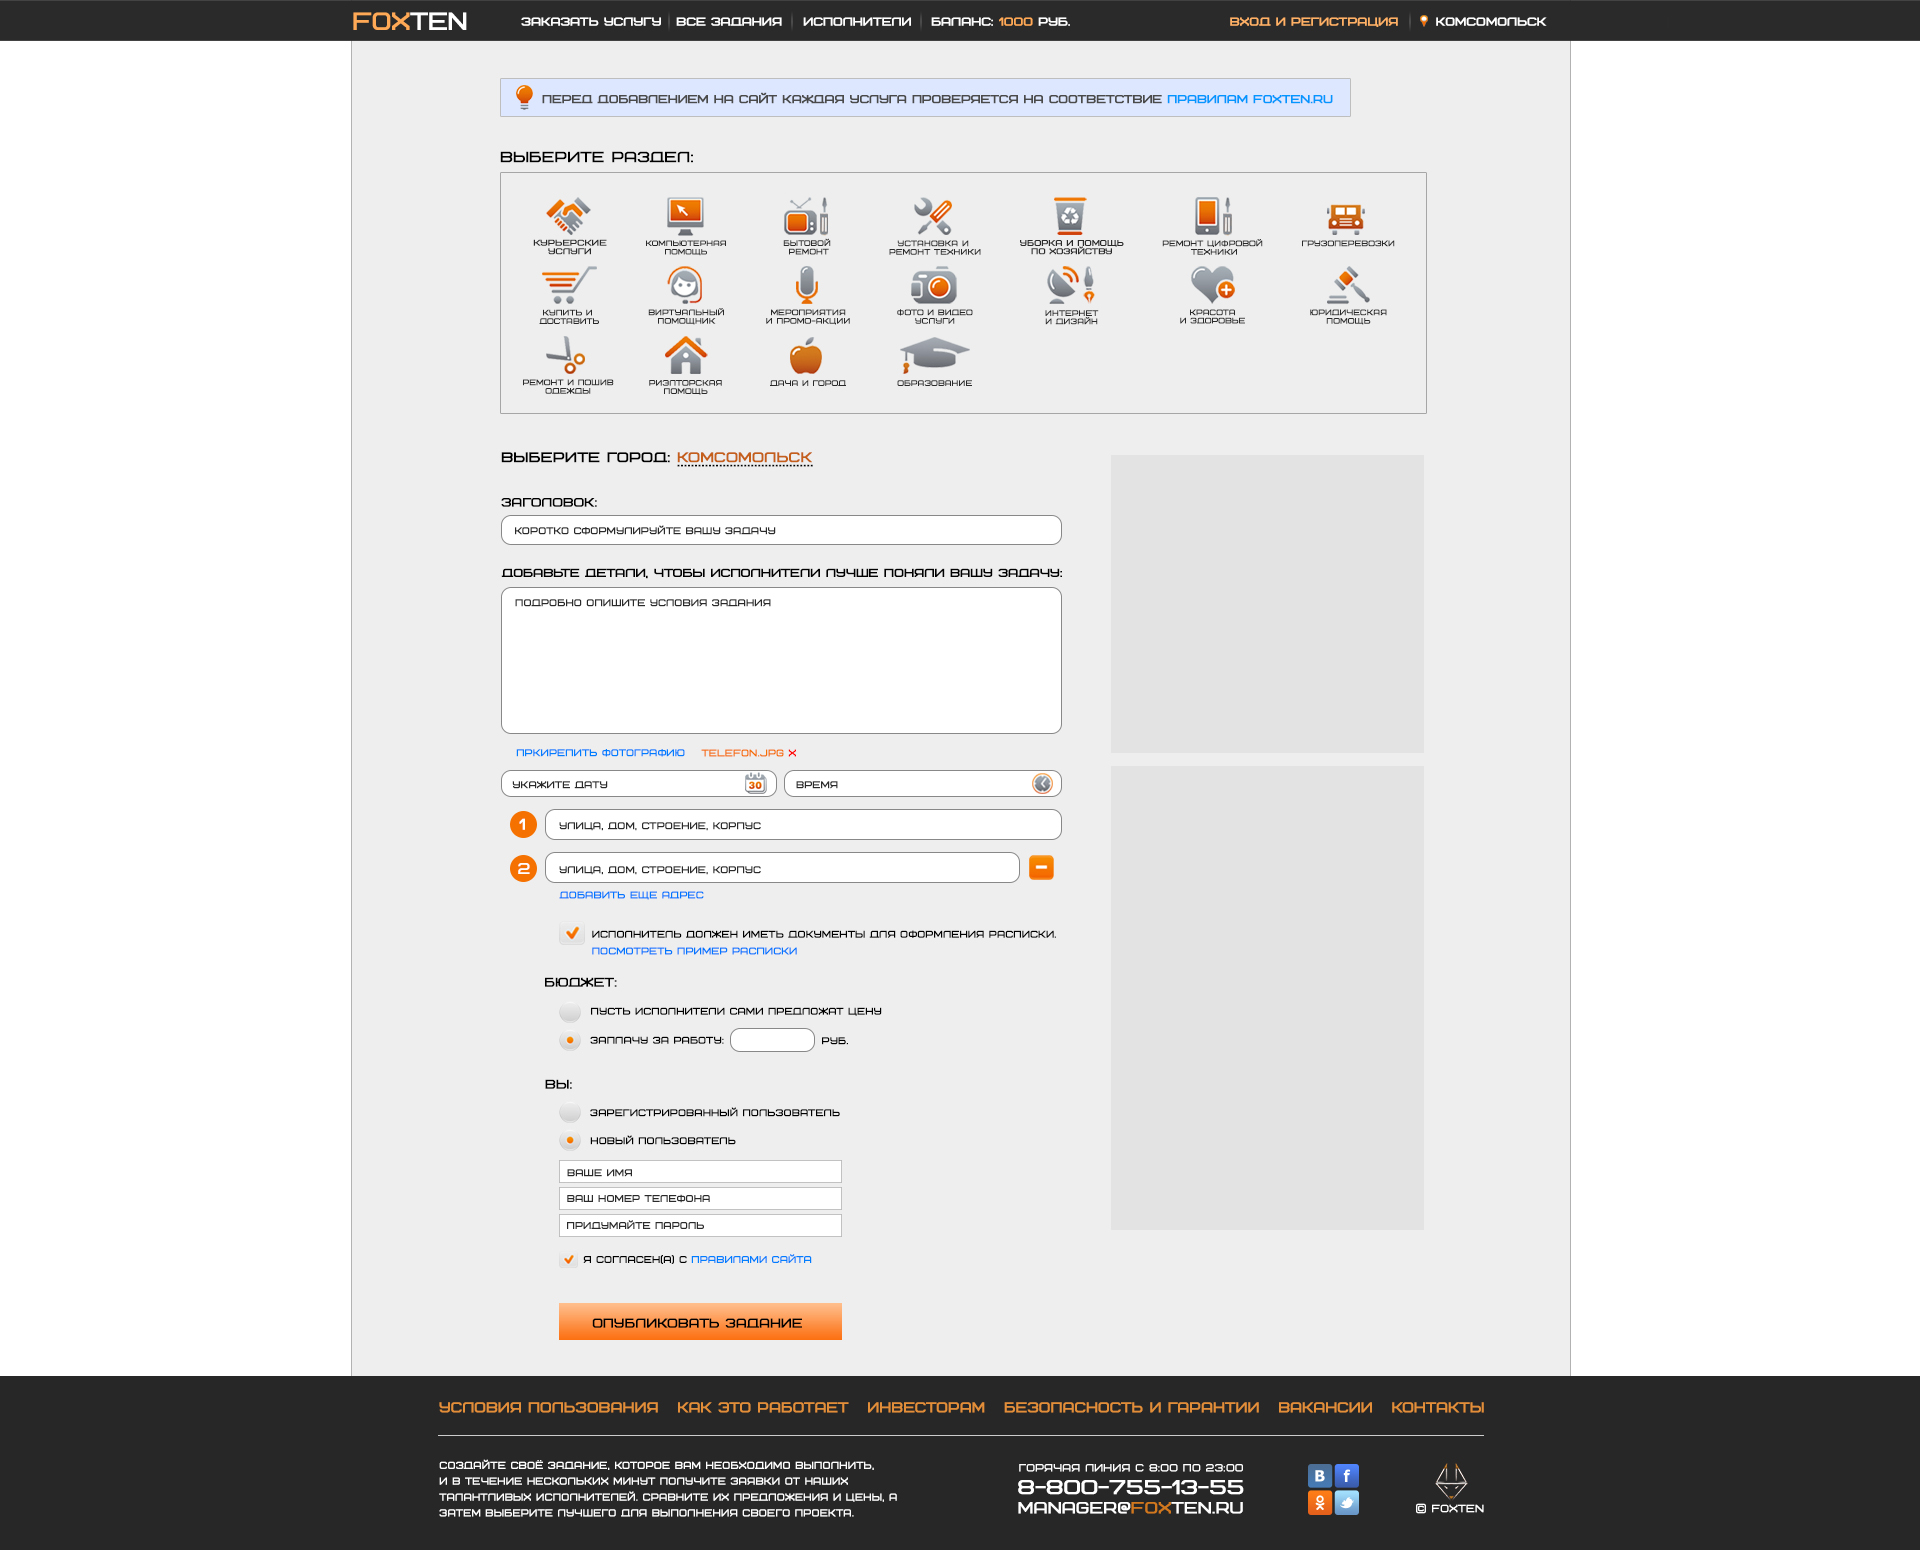
Task: Choose the Education graduation cap icon
Action: pos(934,356)
